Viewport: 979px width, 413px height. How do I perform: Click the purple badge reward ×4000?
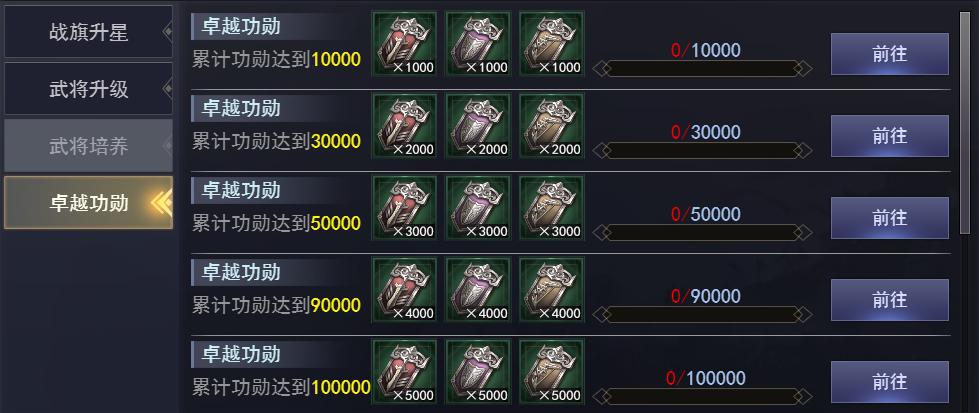point(478,289)
